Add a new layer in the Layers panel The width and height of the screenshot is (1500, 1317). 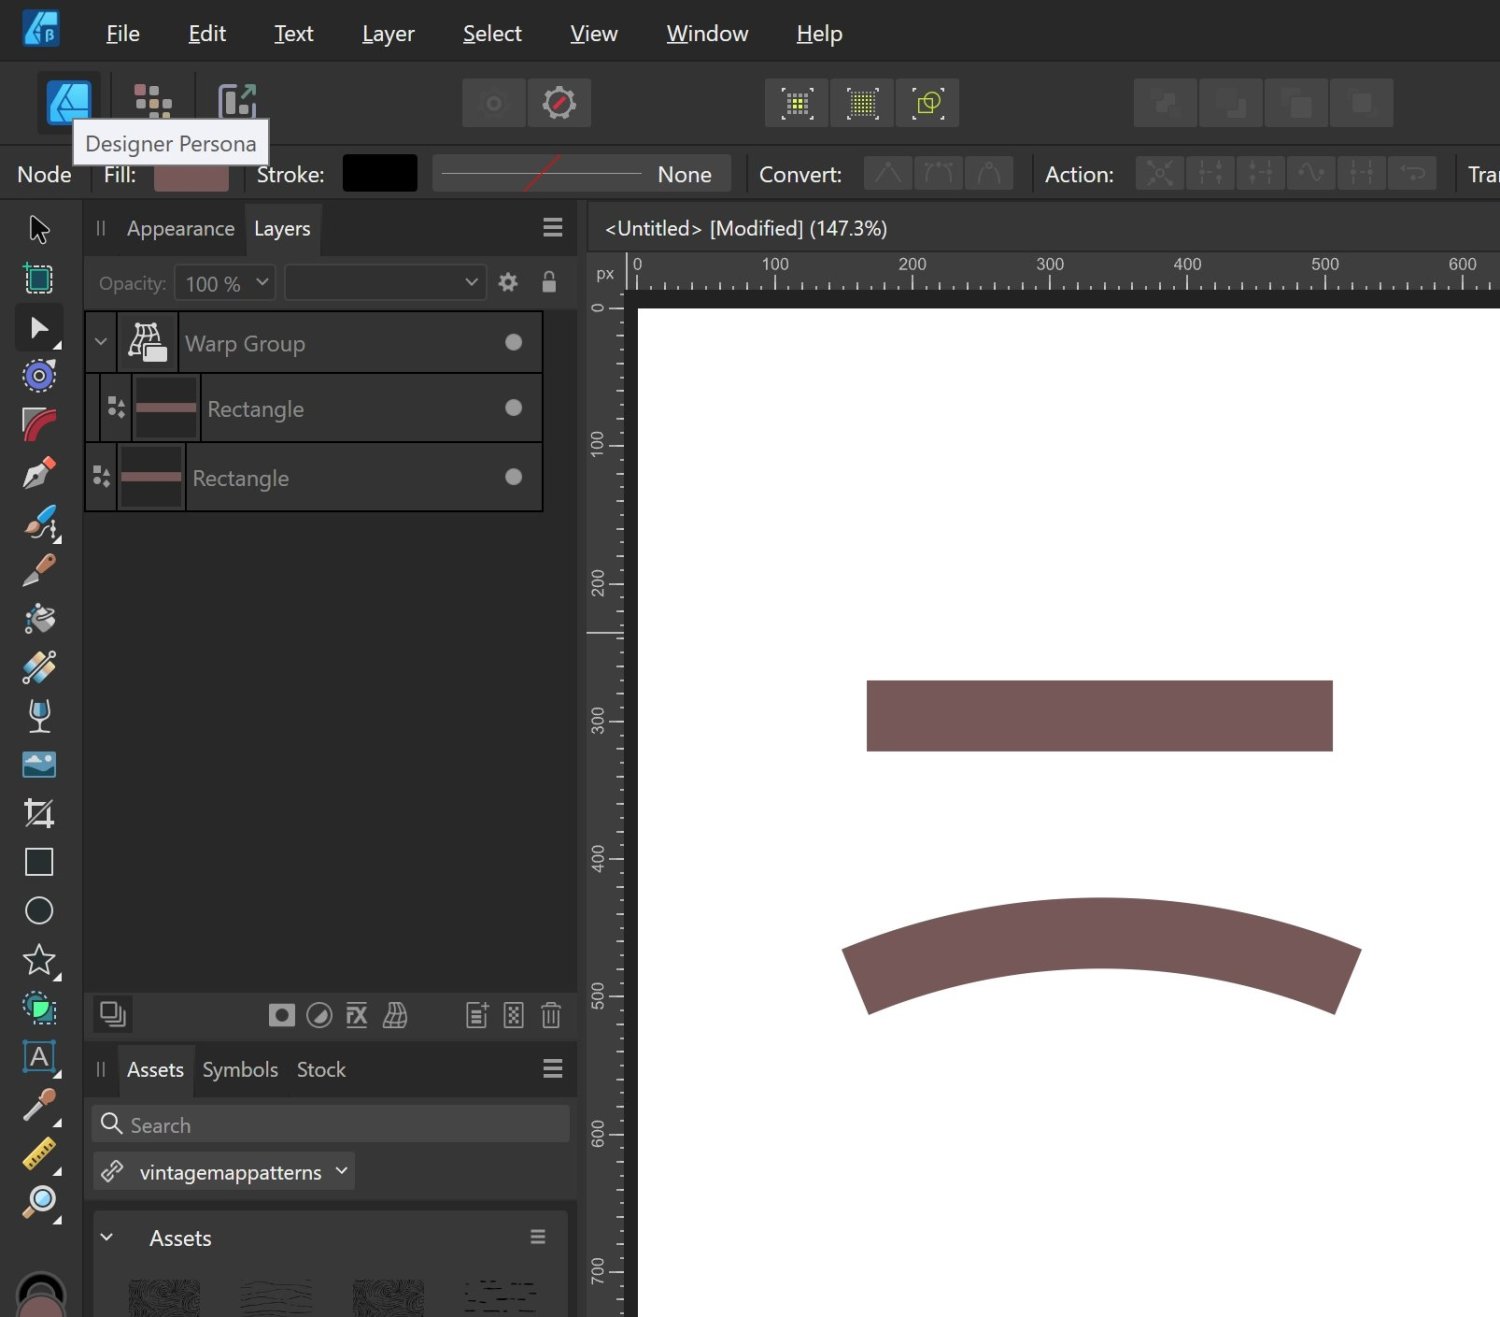(x=476, y=1015)
